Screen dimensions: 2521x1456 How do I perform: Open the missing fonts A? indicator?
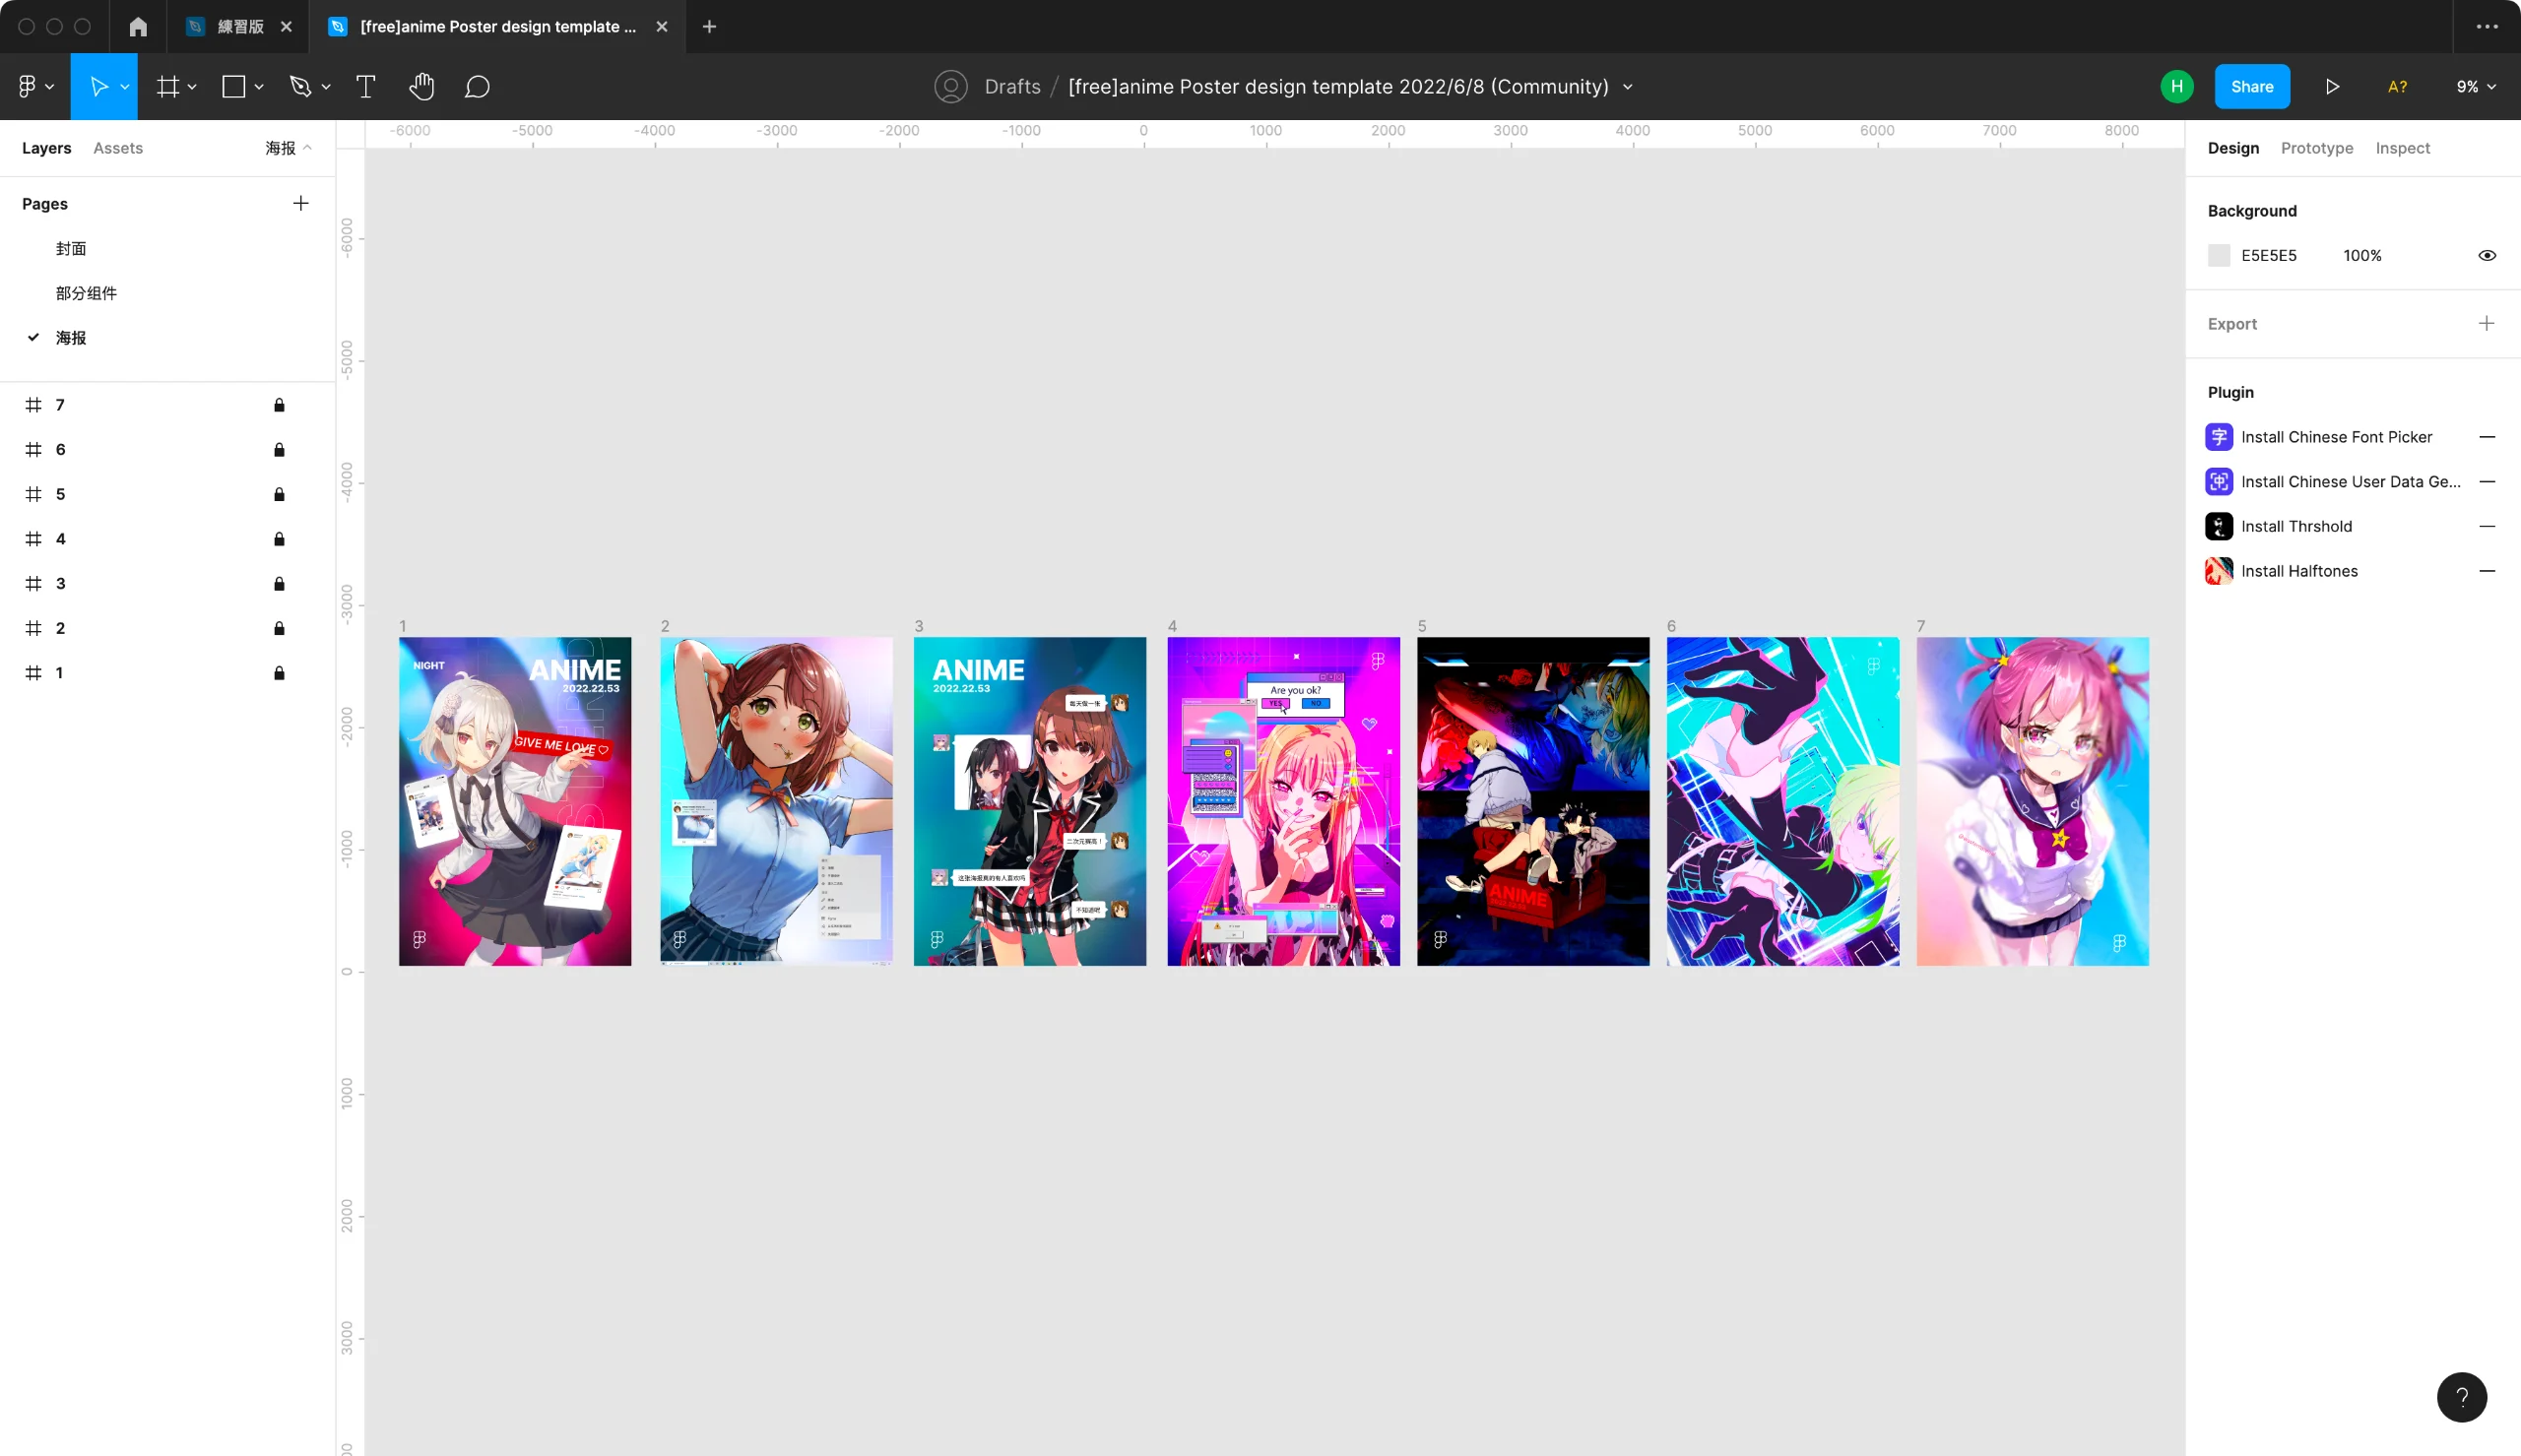pyautogui.click(x=2397, y=87)
